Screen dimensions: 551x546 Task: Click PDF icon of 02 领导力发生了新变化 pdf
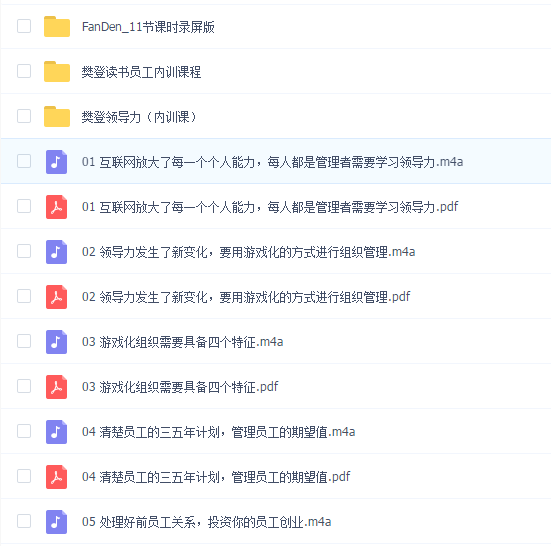pos(56,297)
